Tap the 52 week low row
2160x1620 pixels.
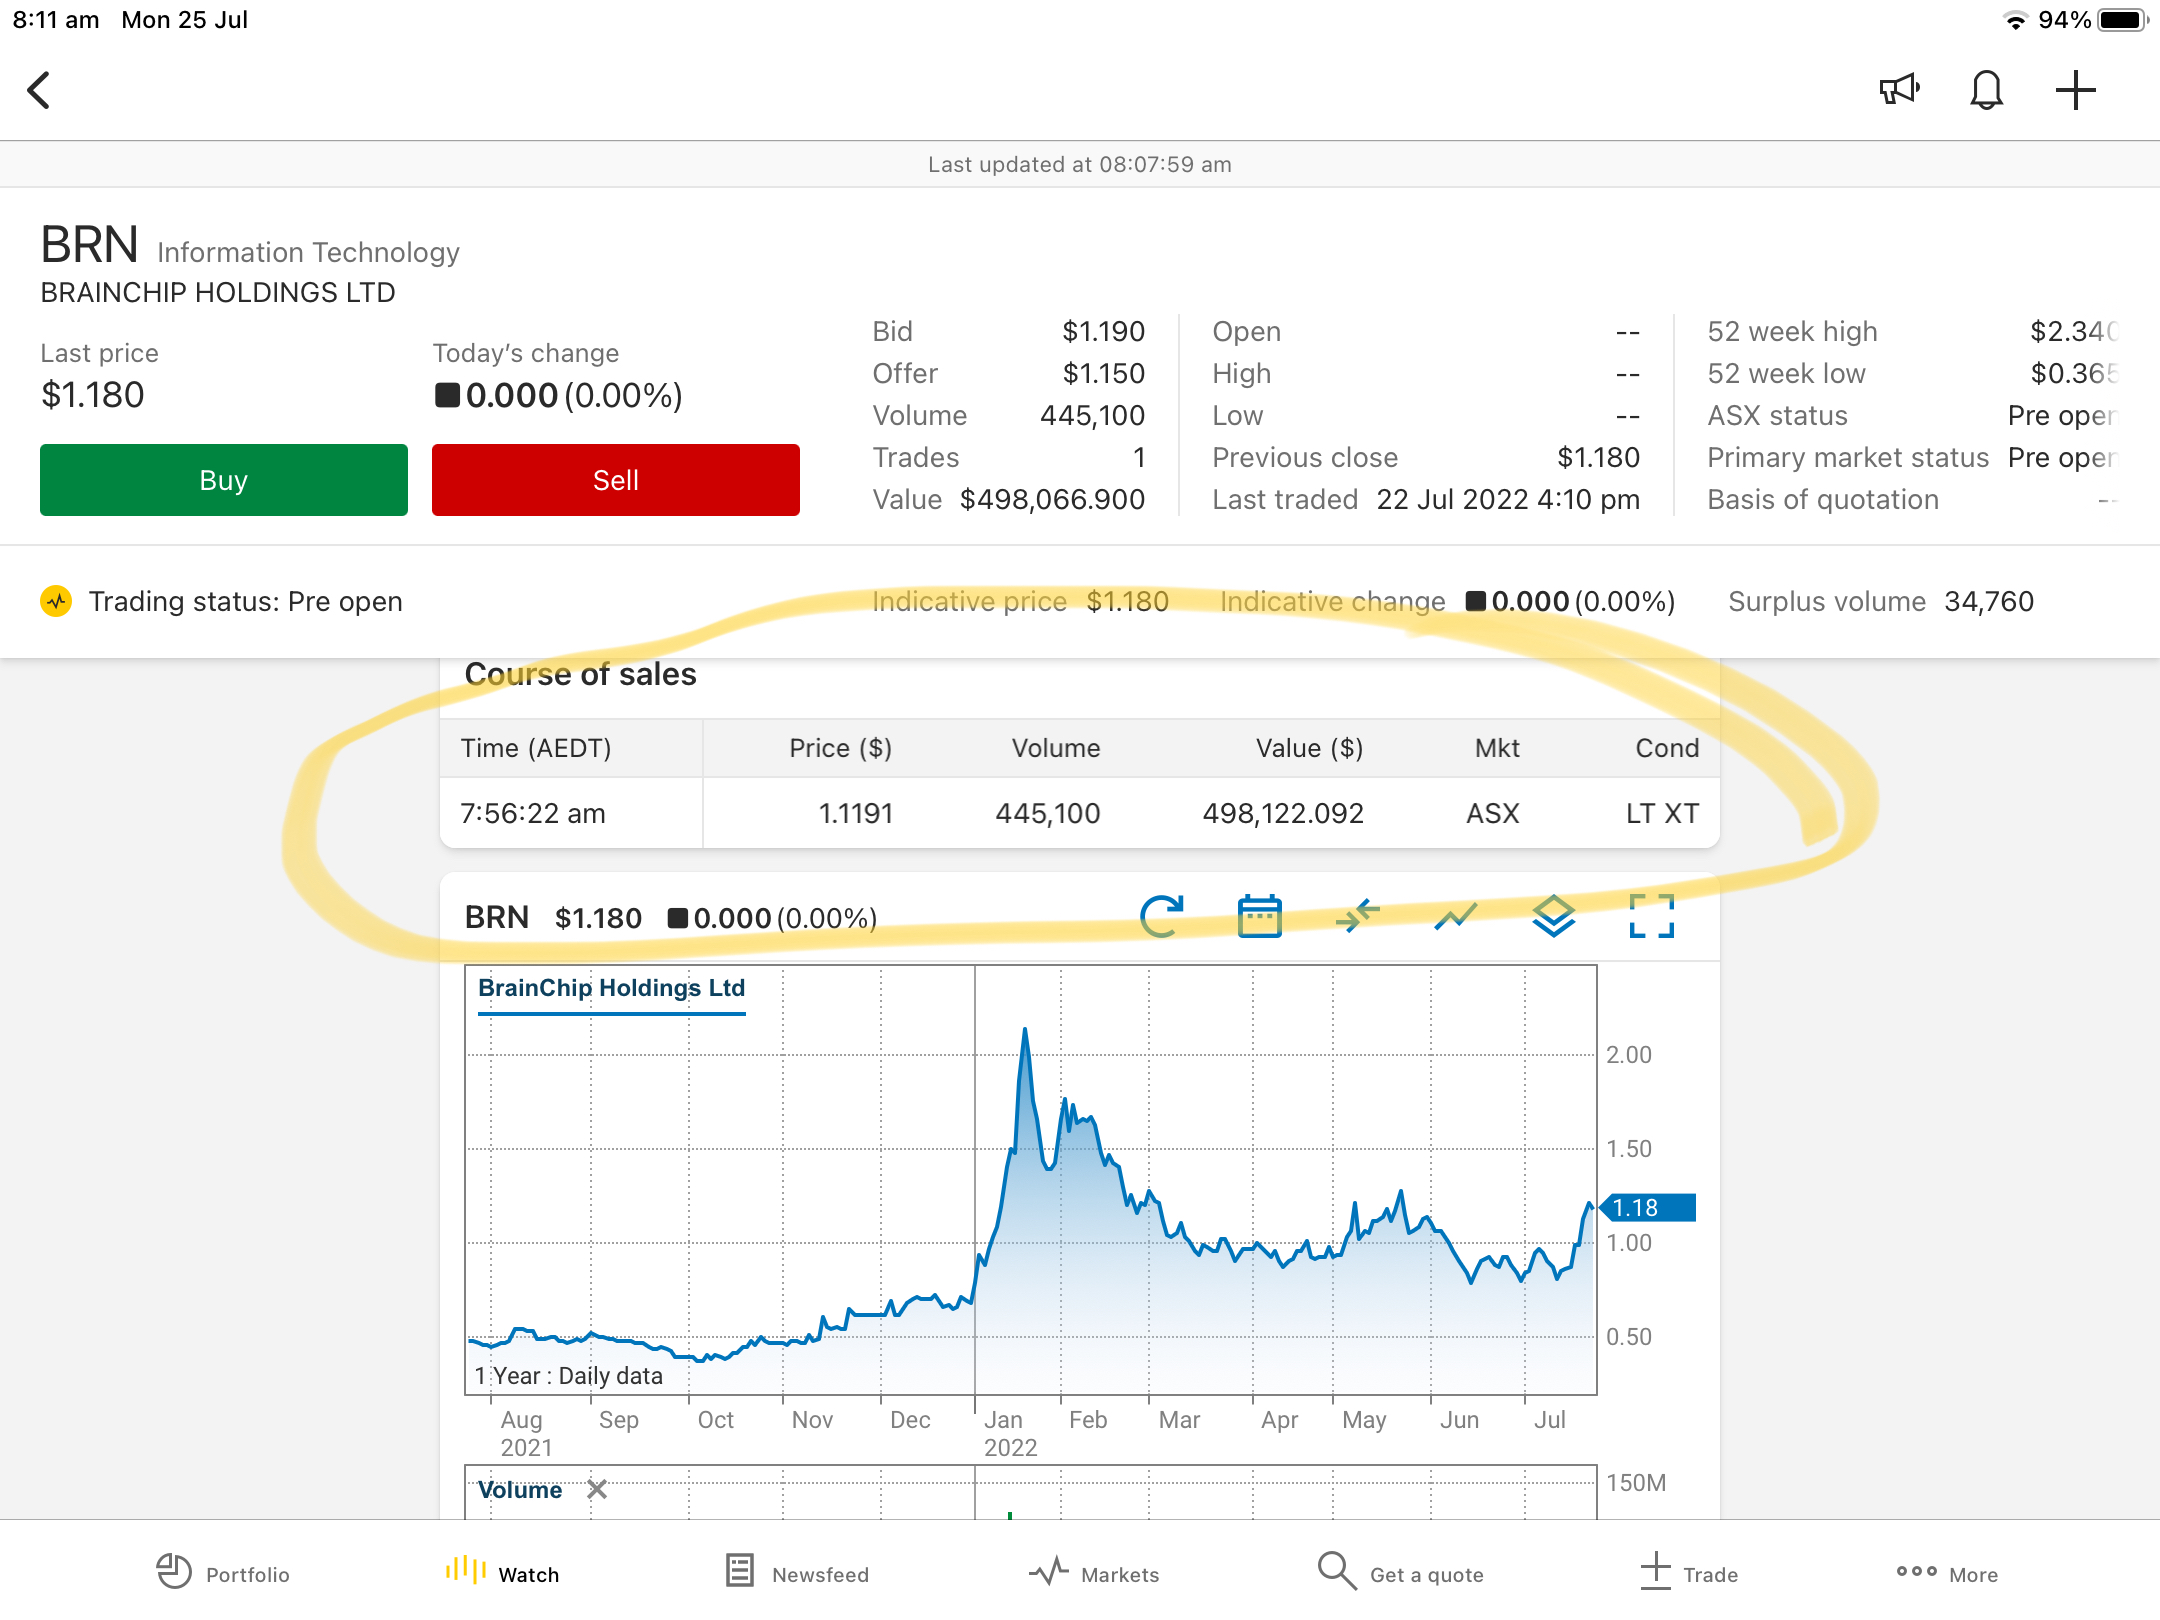point(1912,373)
